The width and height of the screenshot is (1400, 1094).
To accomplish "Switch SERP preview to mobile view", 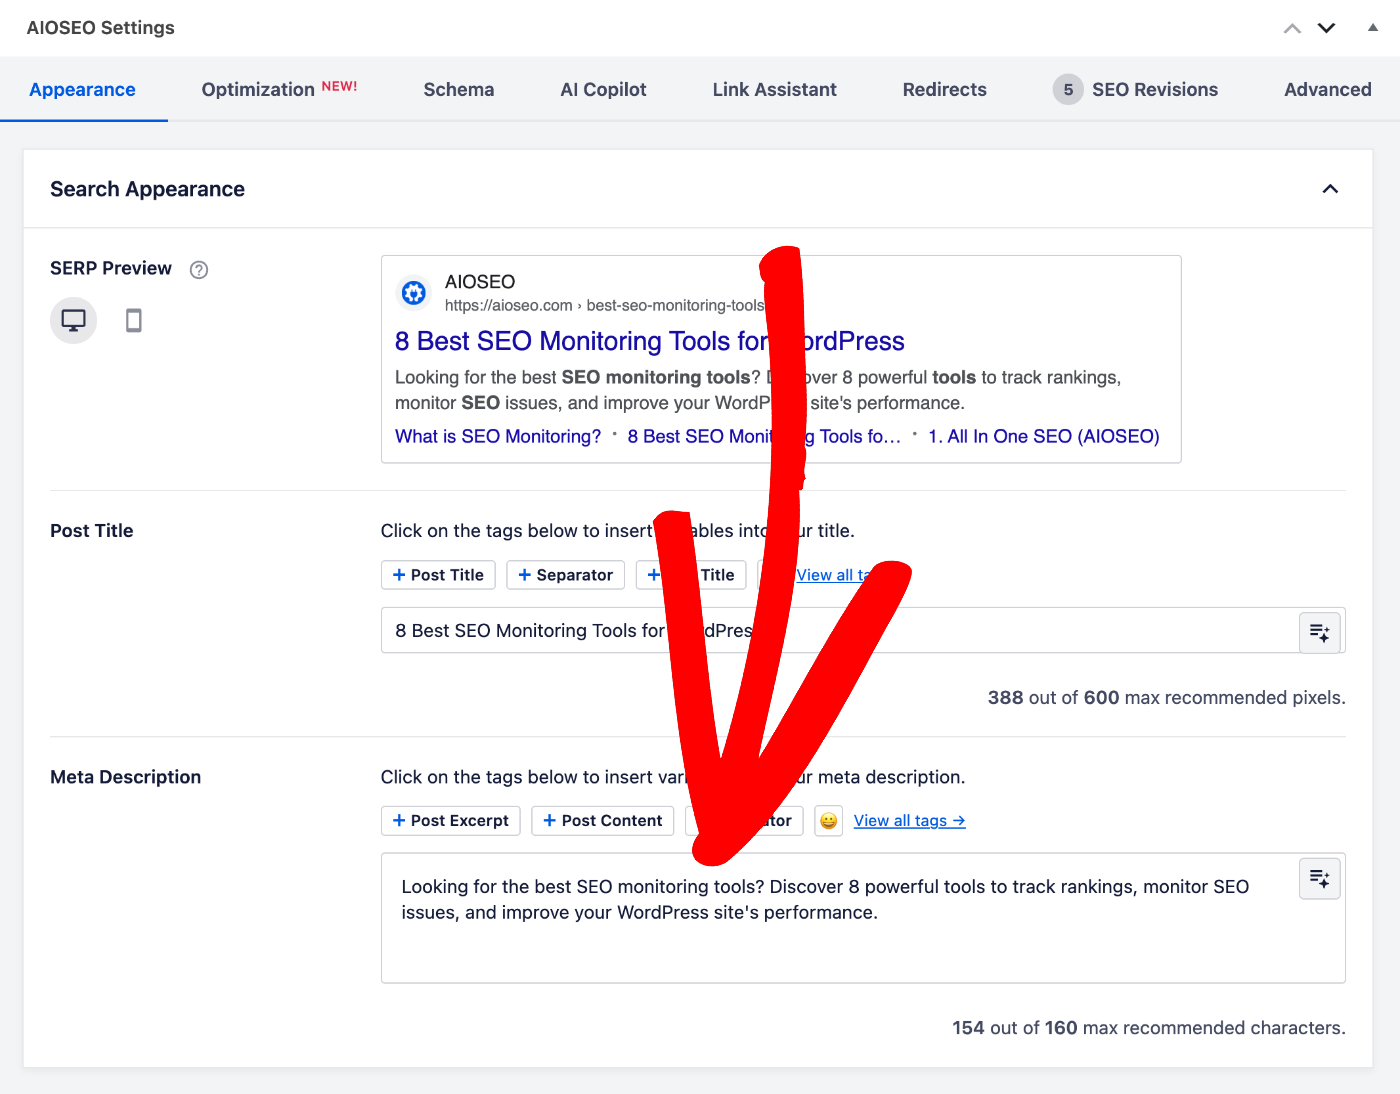I will [x=133, y=320].
